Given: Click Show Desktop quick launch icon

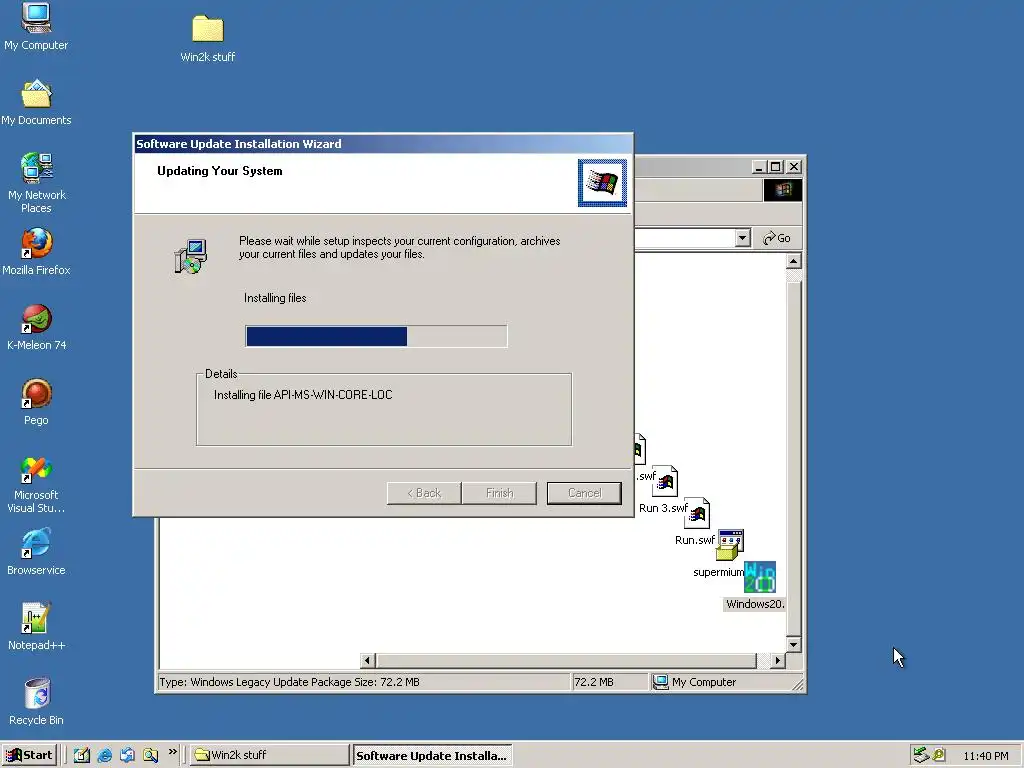Looking at the screenshot, I should [82, 755].
